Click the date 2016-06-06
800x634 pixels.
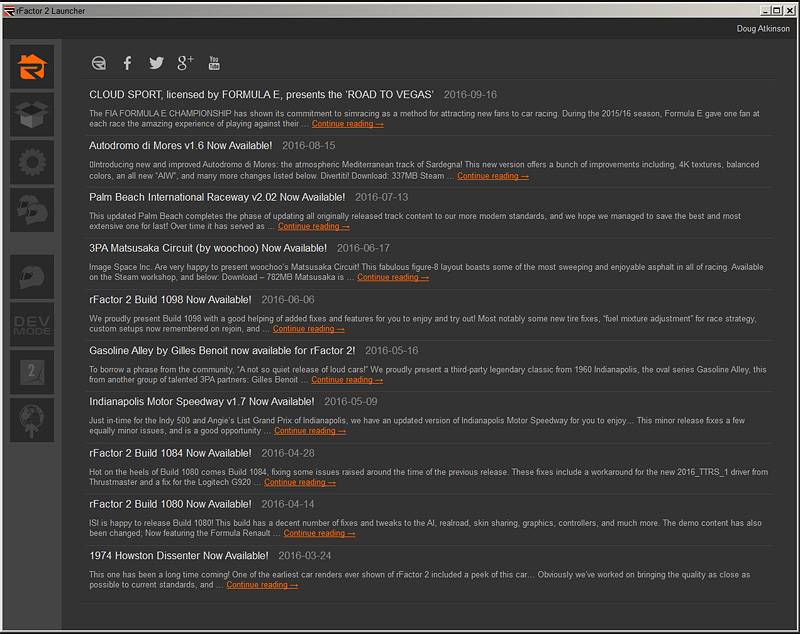click(x=288, y=299)
